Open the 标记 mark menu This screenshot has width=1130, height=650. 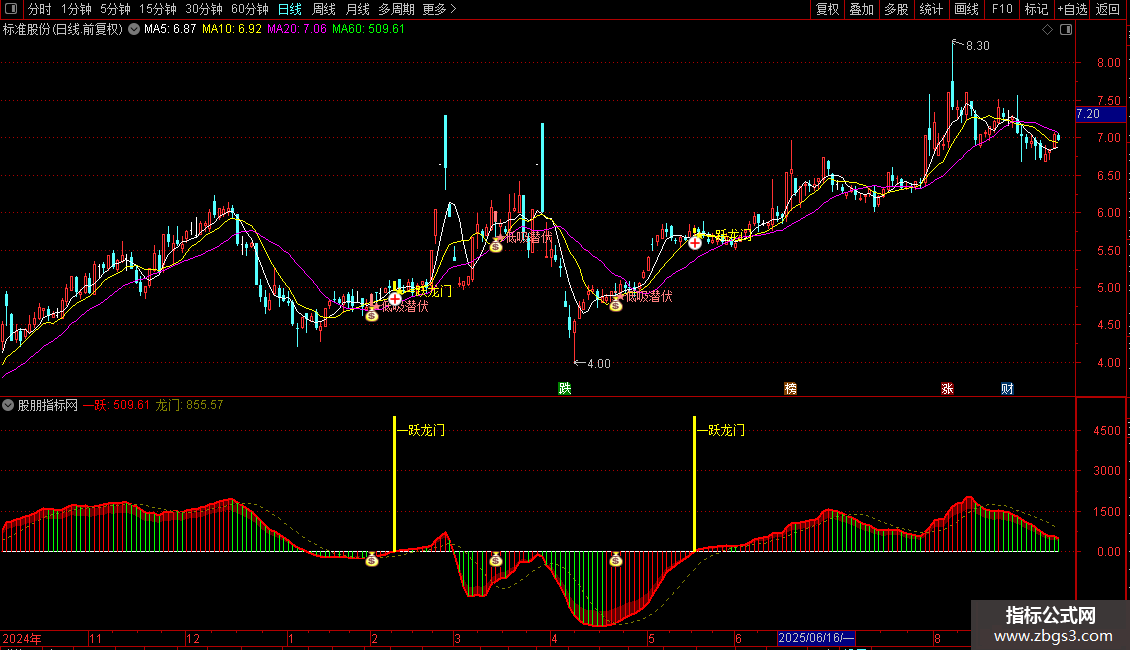[x=1036, y=9]
